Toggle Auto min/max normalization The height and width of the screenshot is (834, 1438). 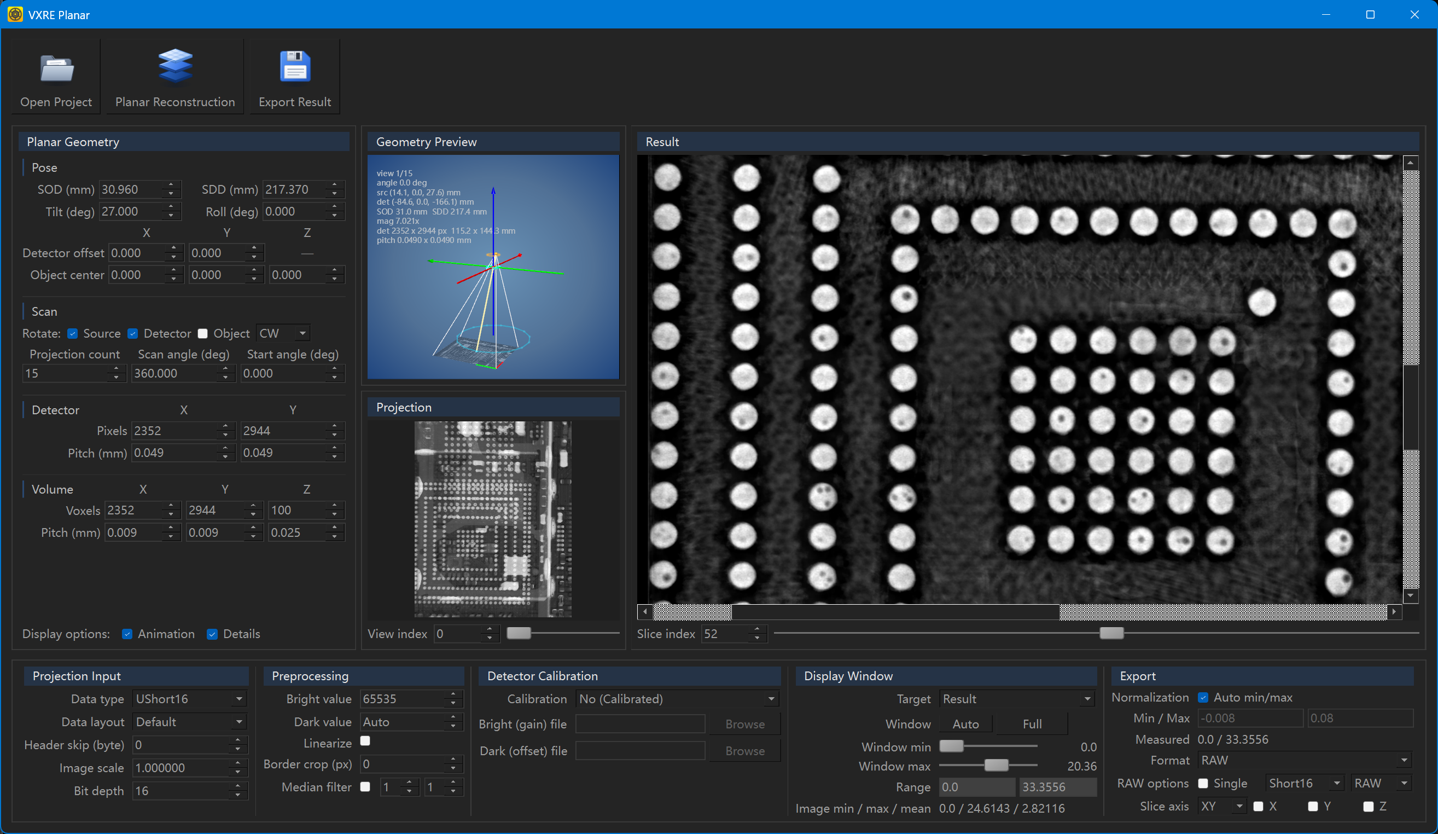(1203, 697)
